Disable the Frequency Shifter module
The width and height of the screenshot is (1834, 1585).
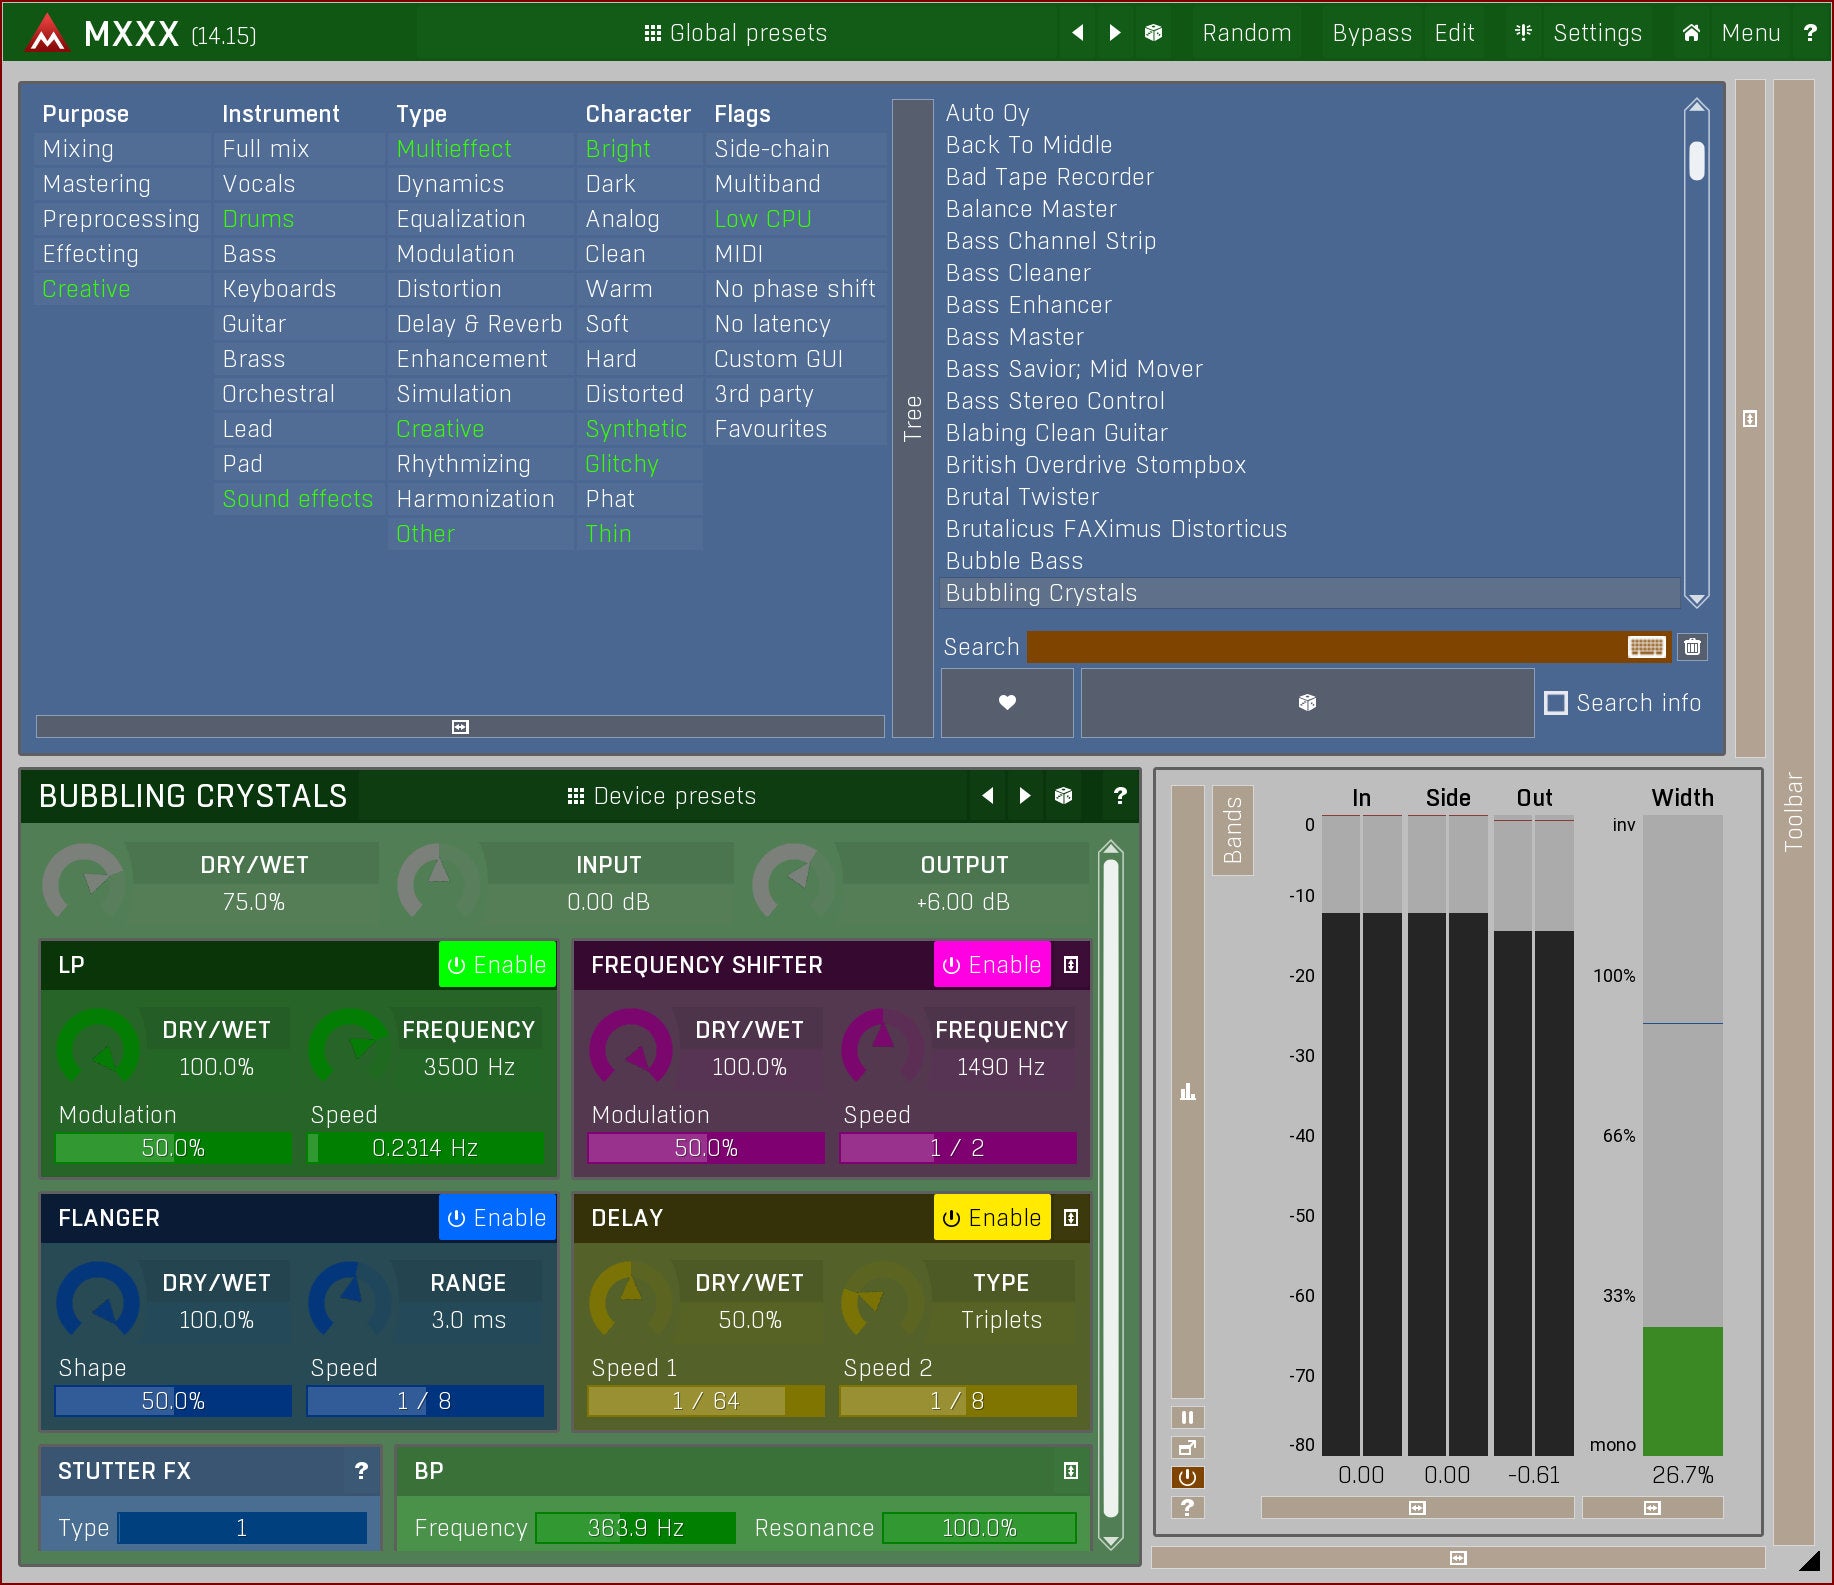(991, 965)
